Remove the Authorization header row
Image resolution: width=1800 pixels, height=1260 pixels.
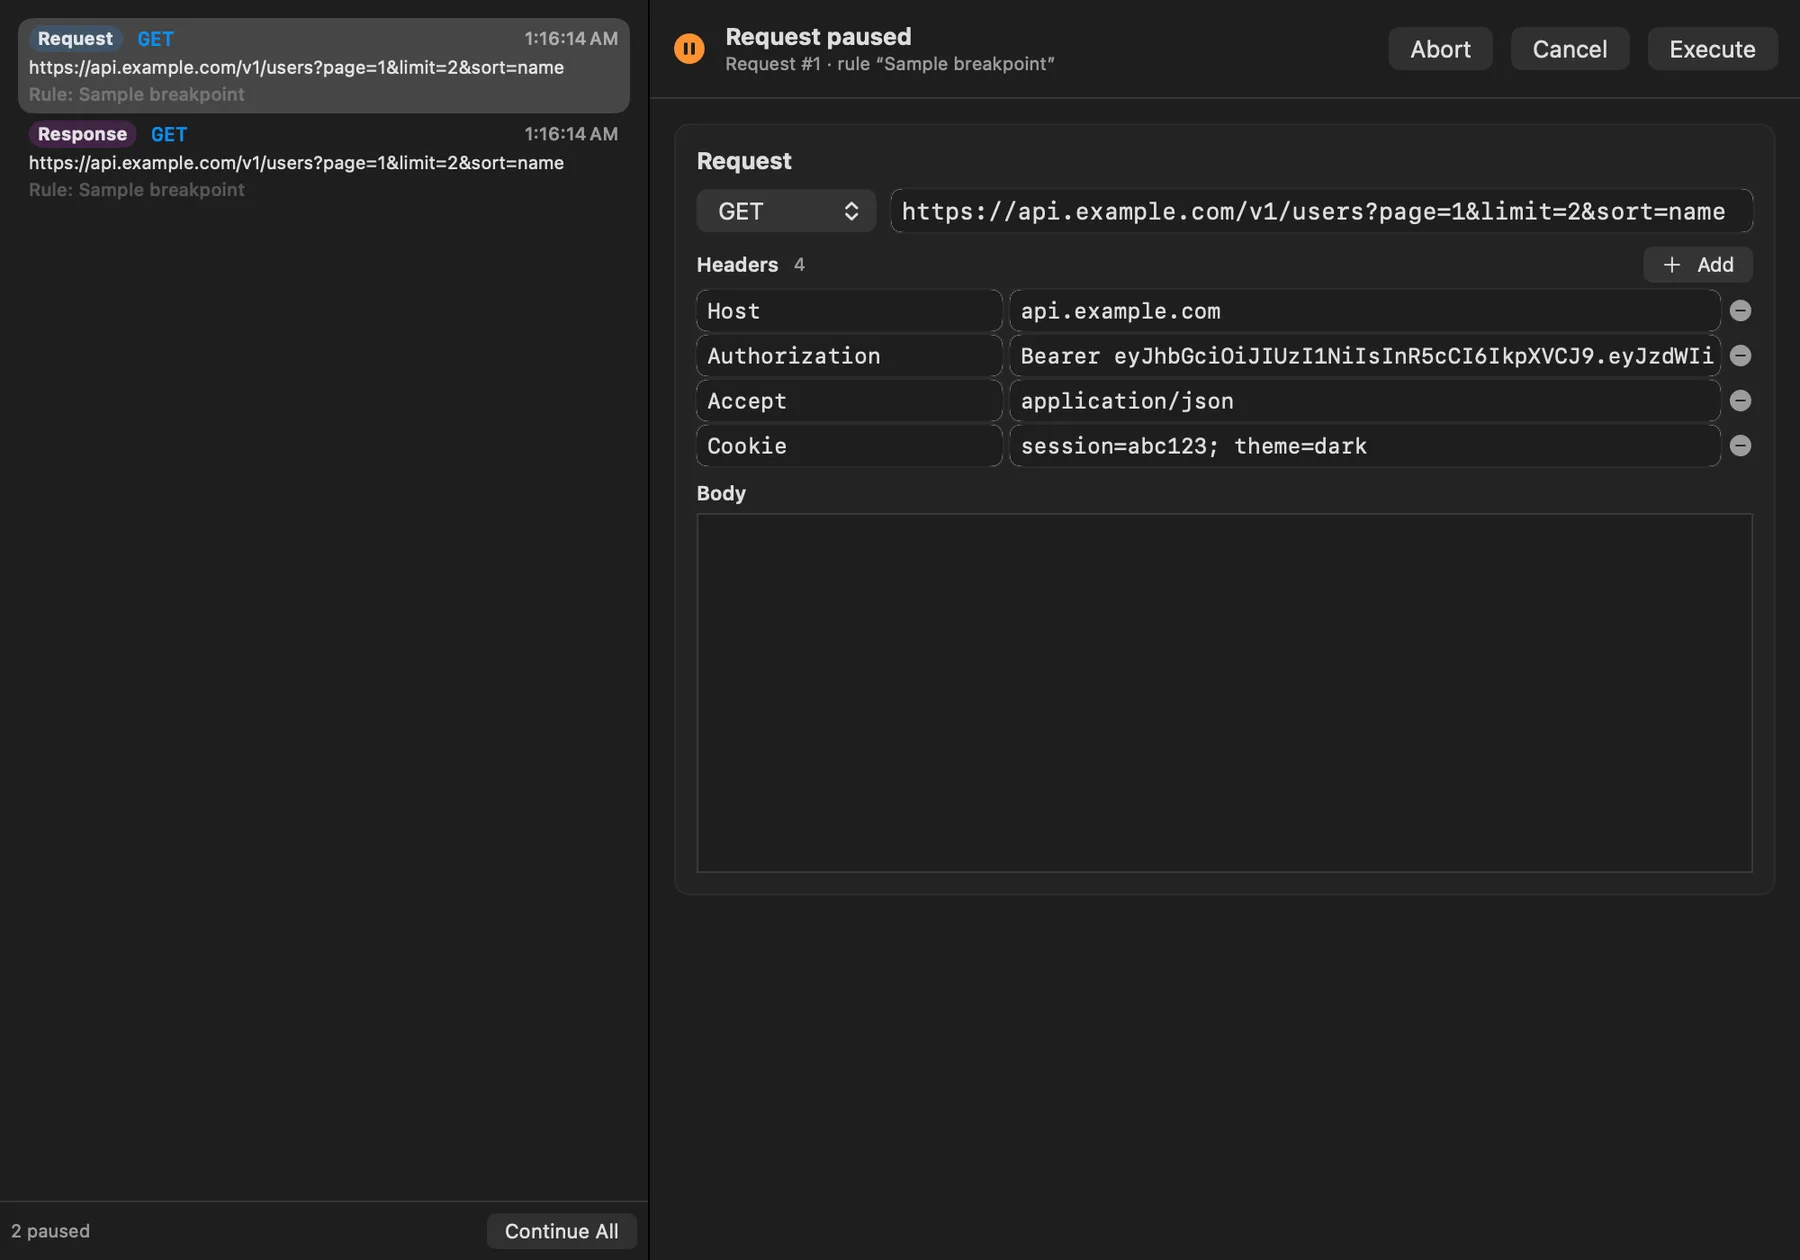(1740, 356)
